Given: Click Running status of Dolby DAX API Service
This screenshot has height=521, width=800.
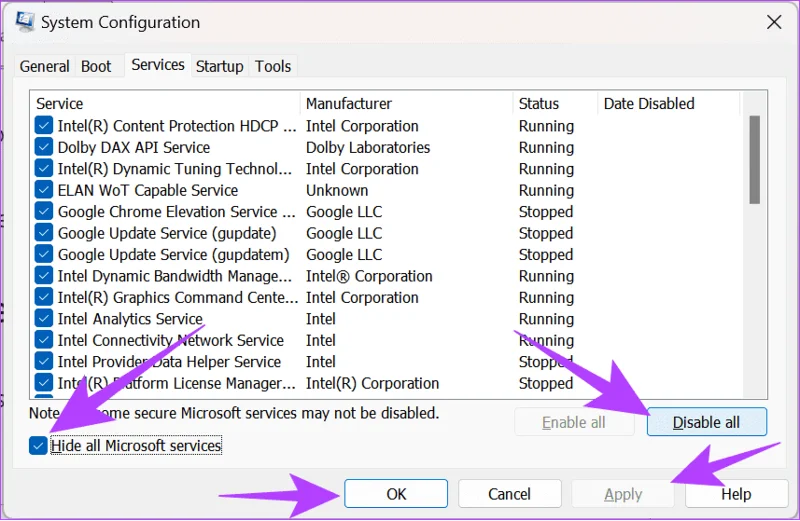Looking at the screenshot, I should point(546,147).
